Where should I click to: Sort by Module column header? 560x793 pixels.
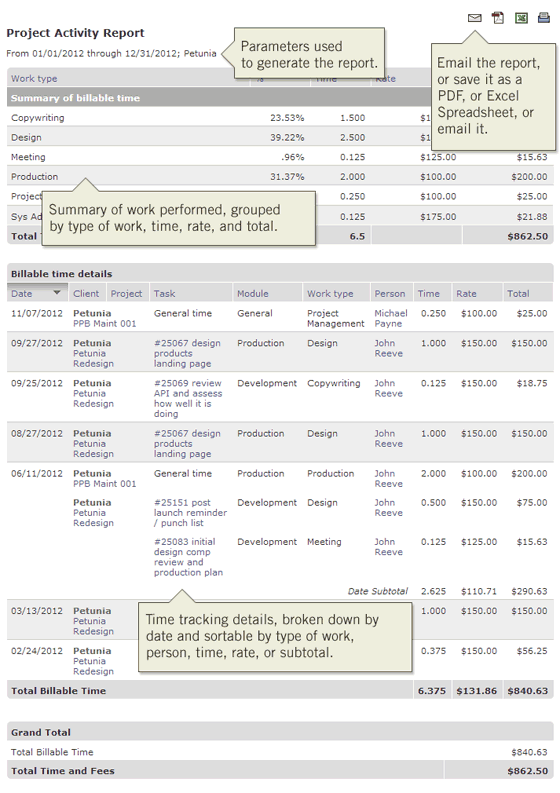point(253,293)
